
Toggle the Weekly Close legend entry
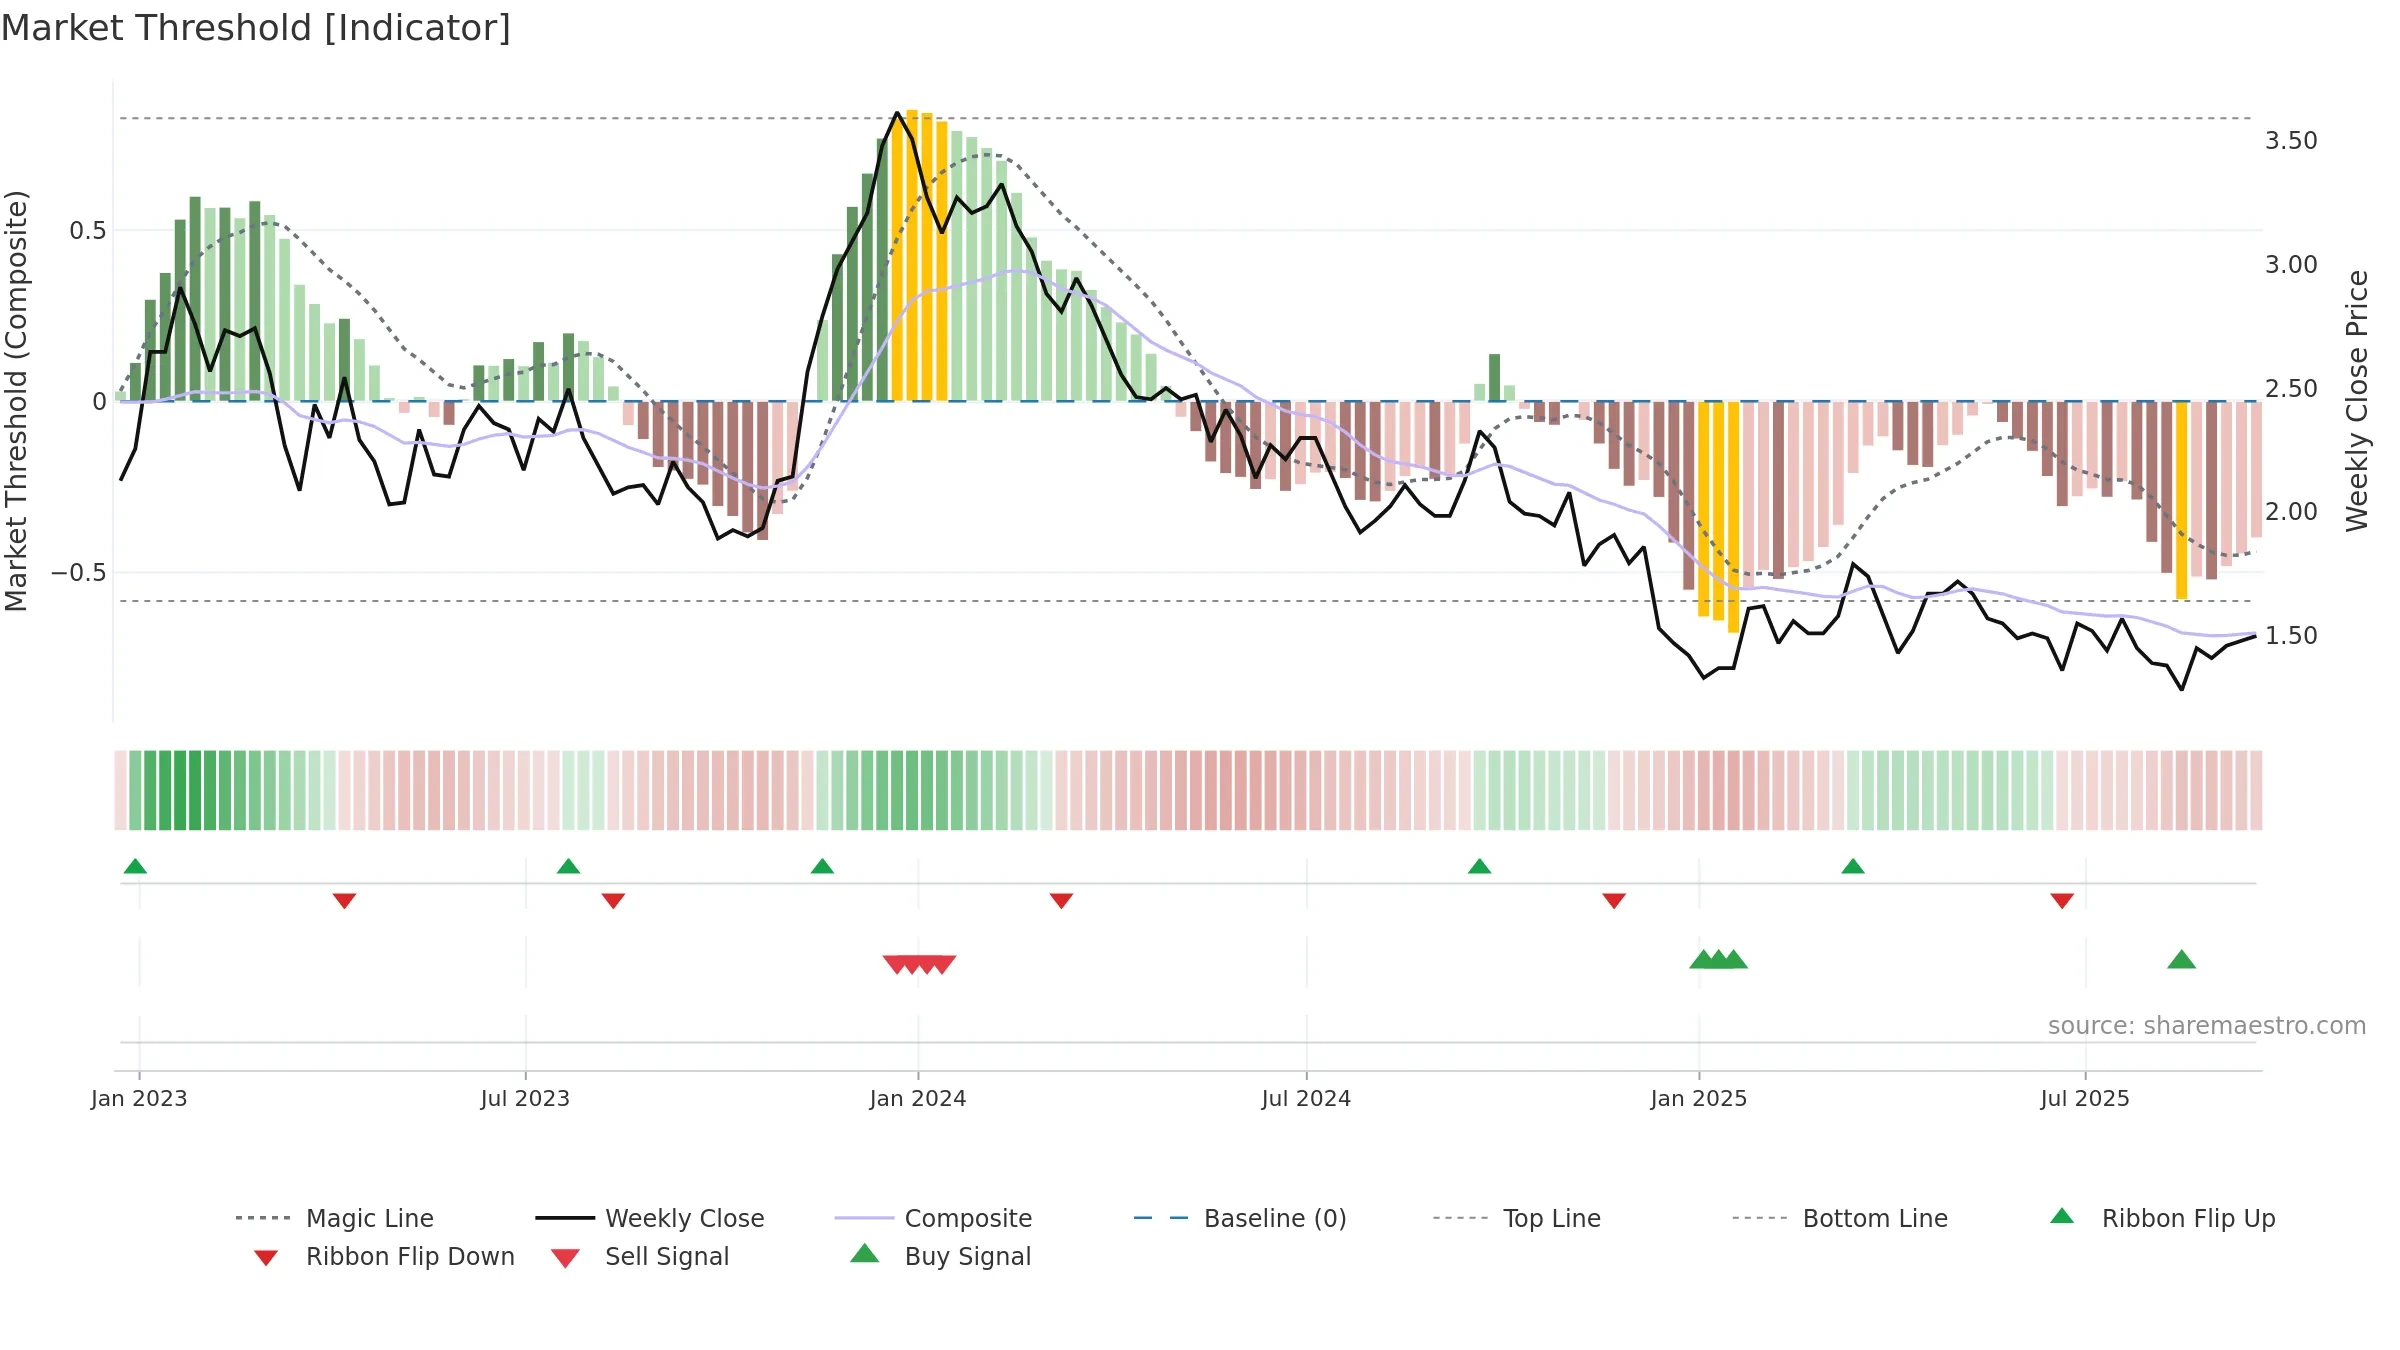[x=650, y=1218]
